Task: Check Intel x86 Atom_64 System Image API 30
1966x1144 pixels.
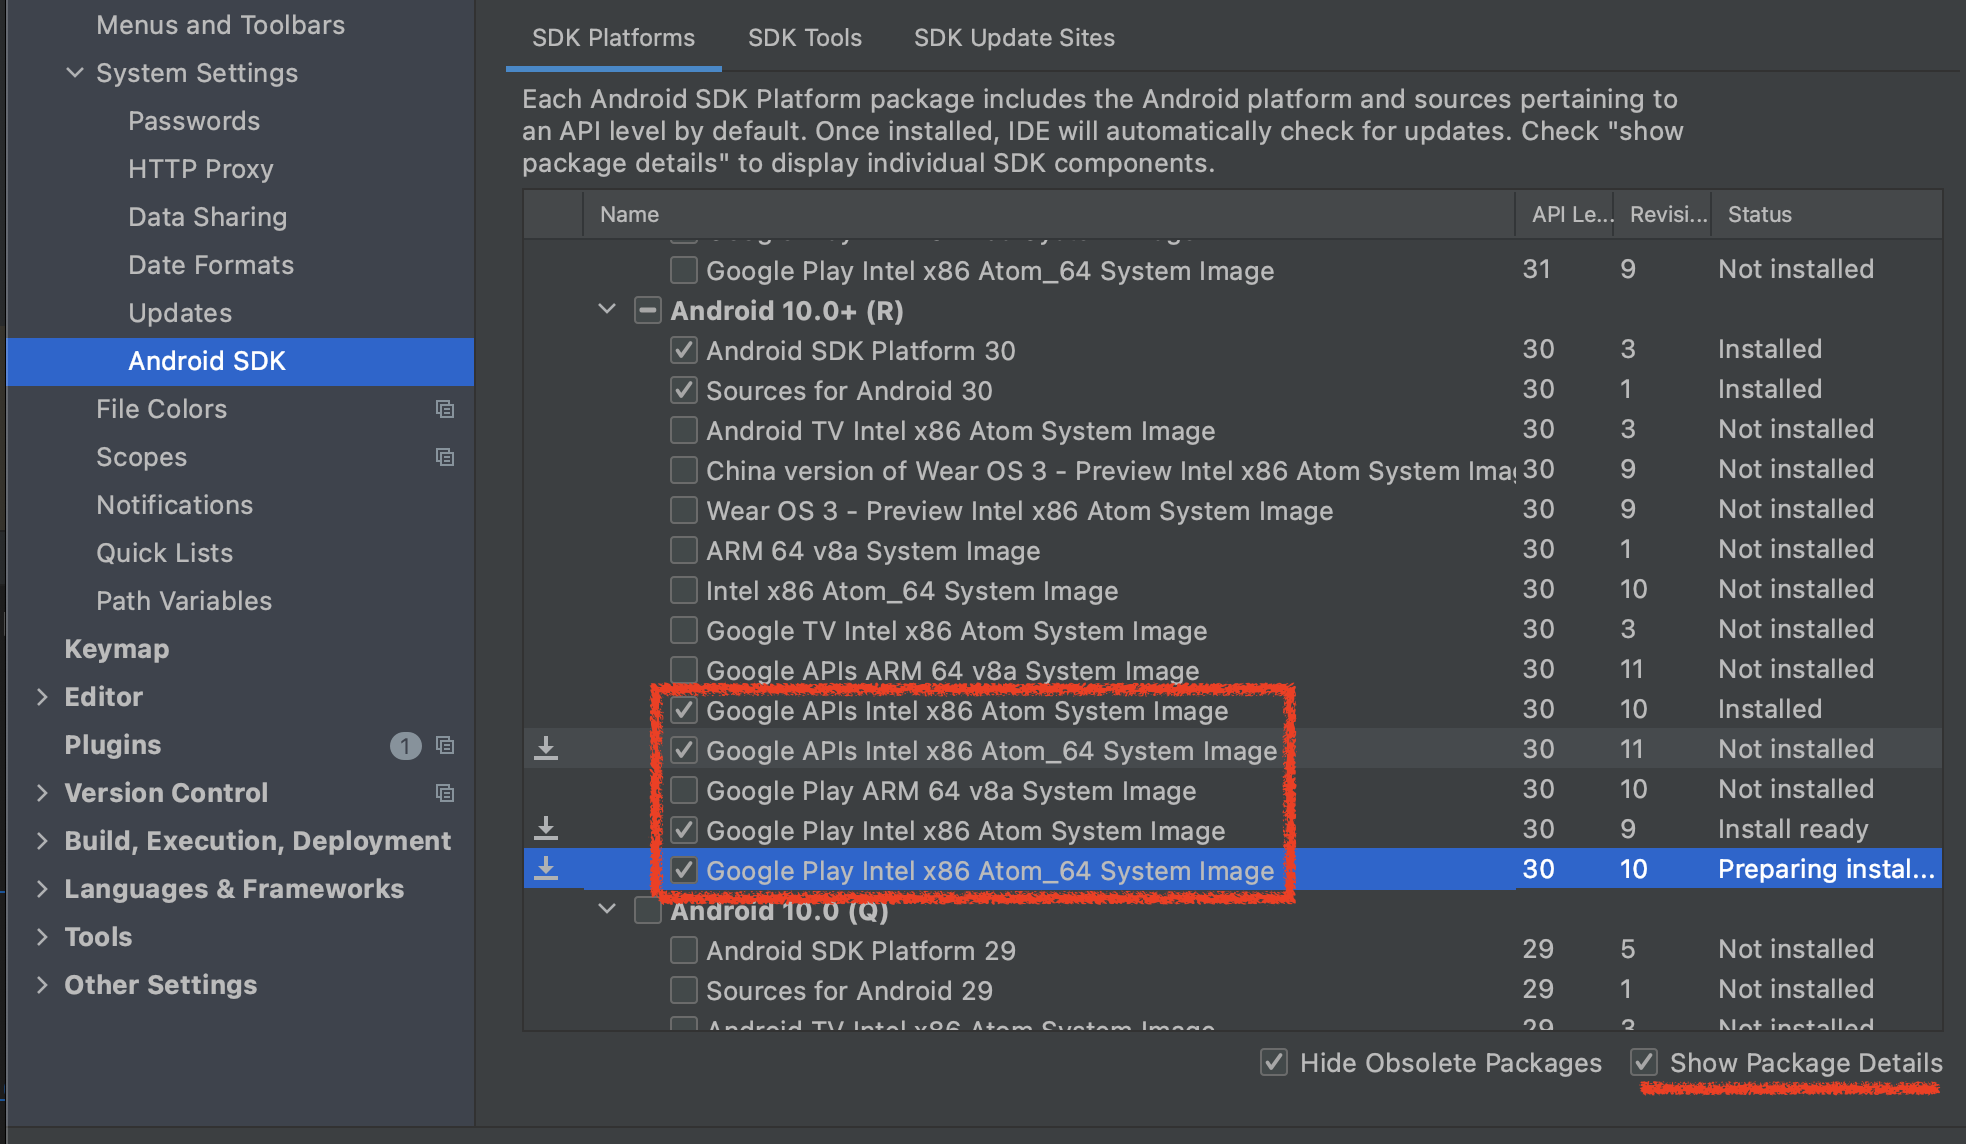Action: (x=684, y=590)
